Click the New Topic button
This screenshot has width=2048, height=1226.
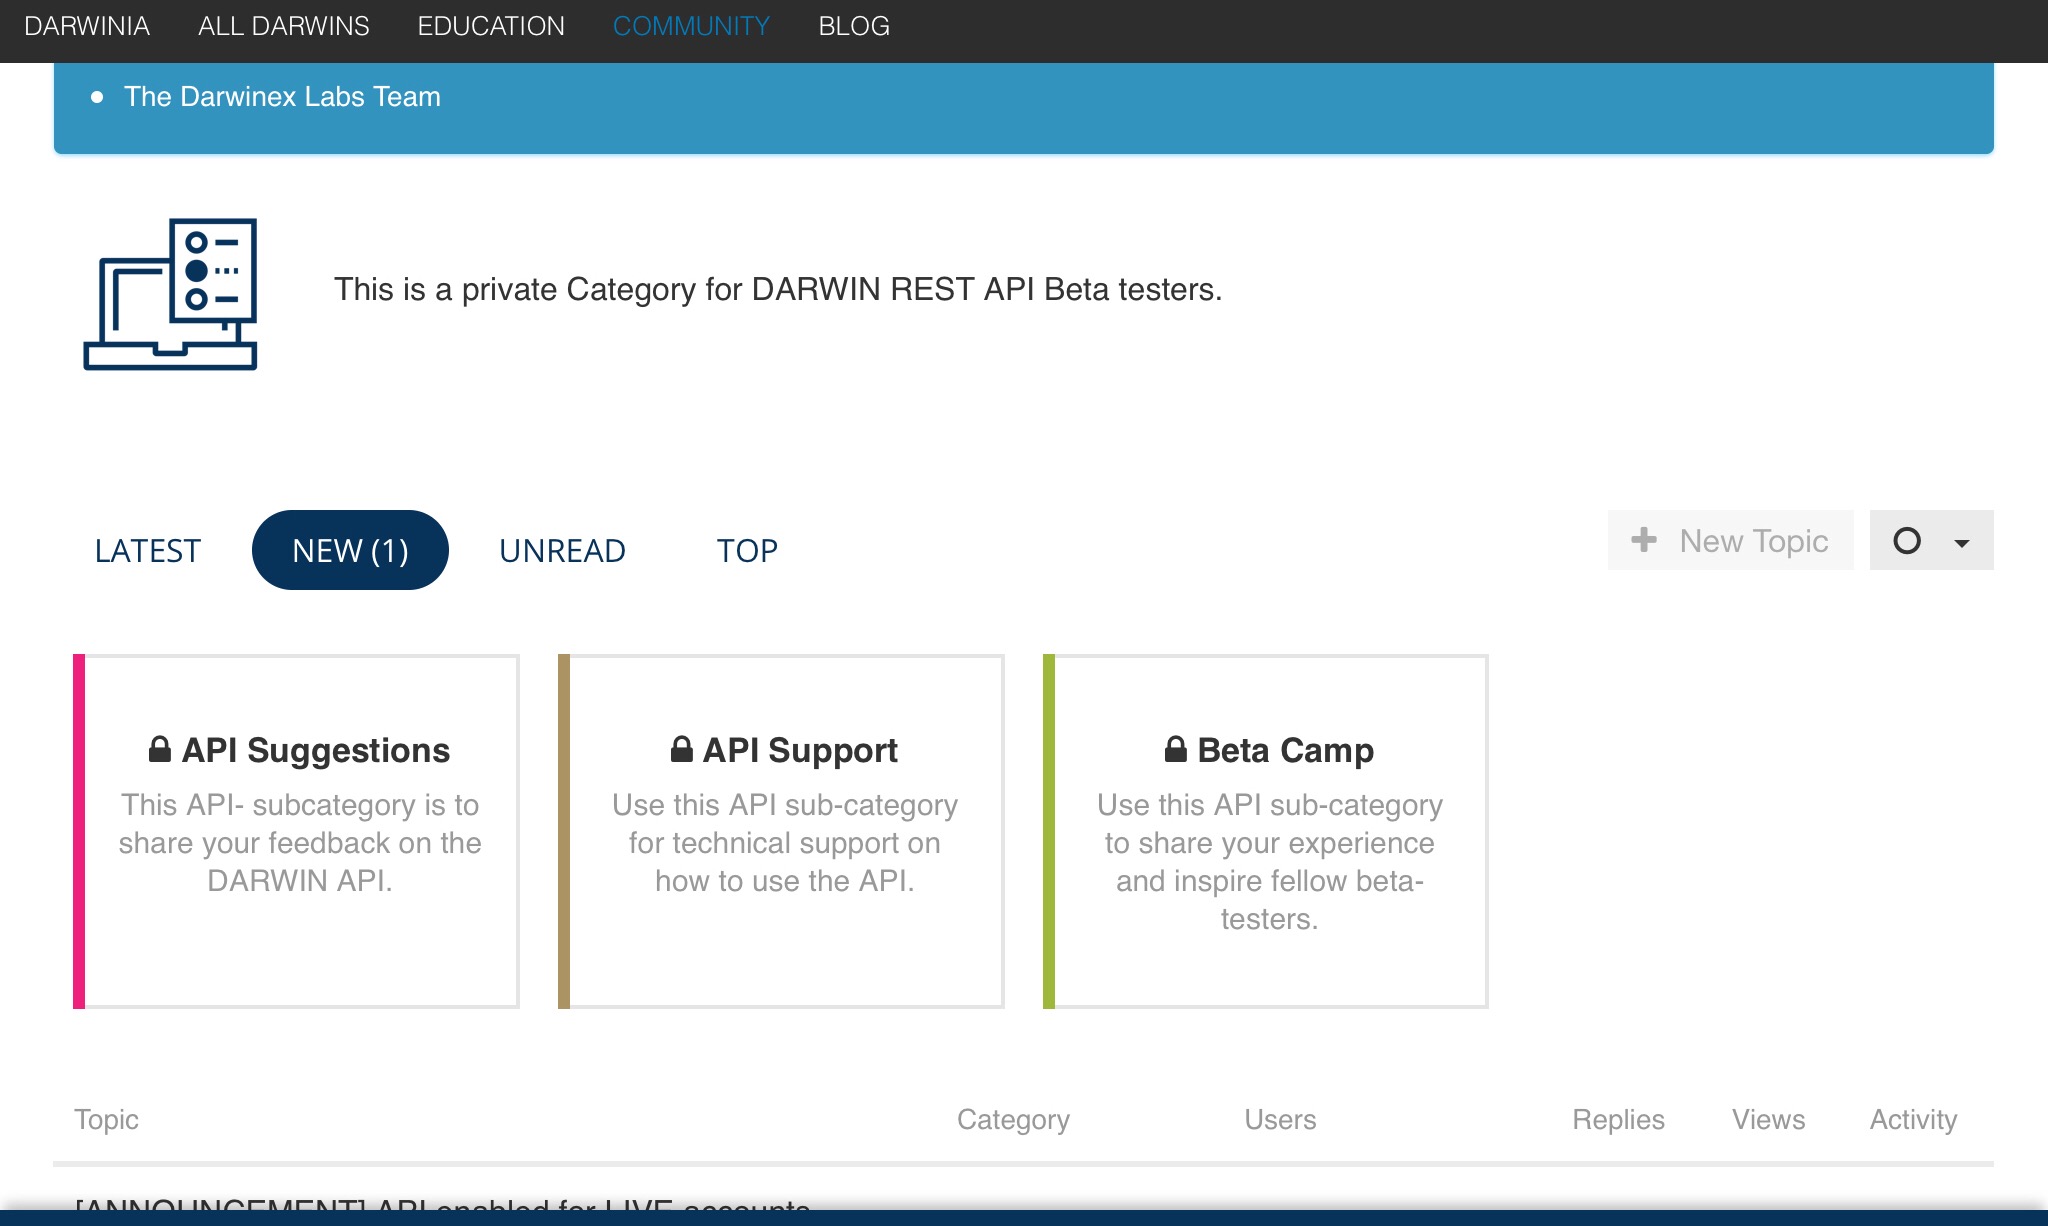[1730, 540]
